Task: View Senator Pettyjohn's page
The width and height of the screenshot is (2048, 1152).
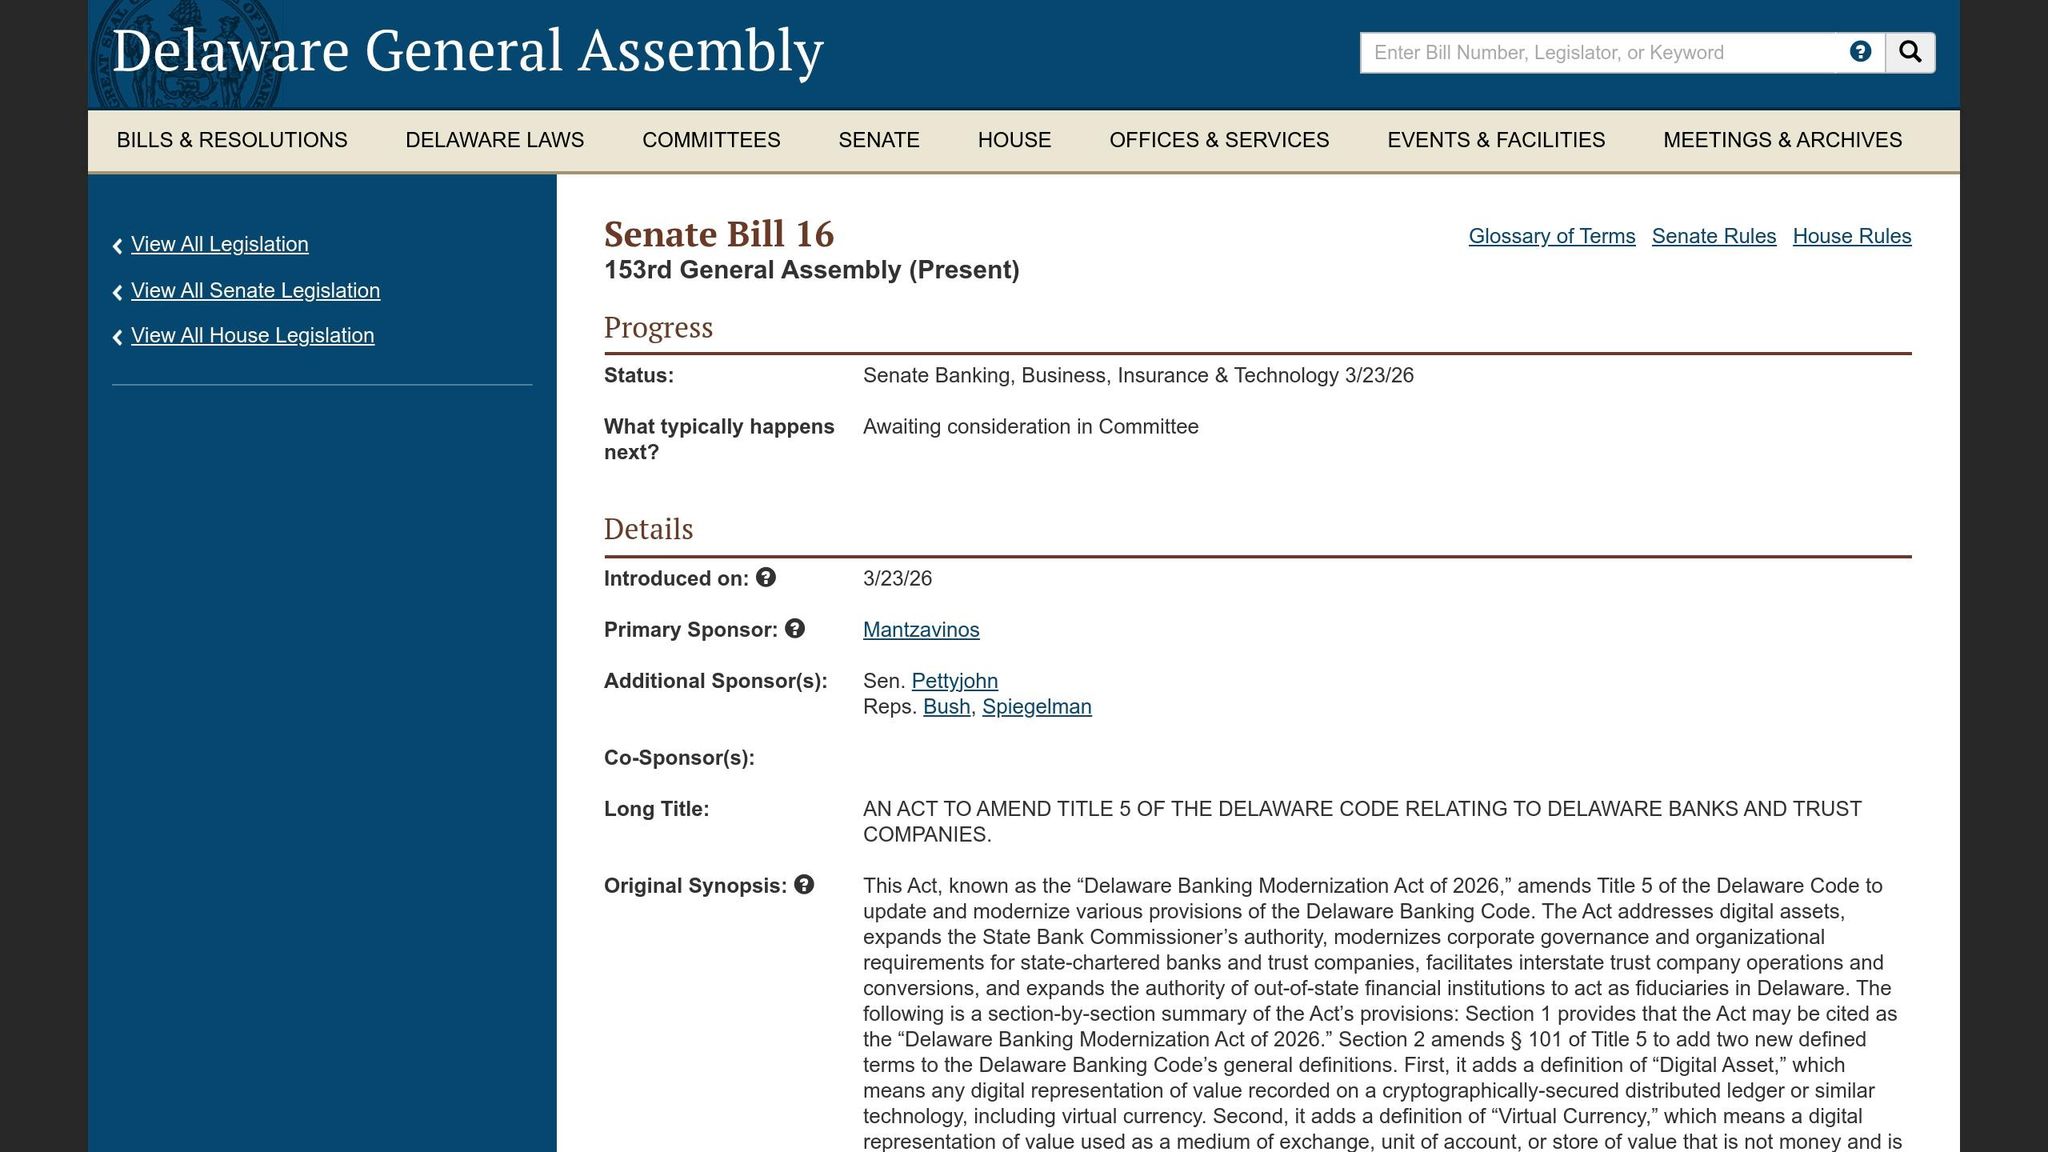Action: pyautogui.click(x=955, y=681)
